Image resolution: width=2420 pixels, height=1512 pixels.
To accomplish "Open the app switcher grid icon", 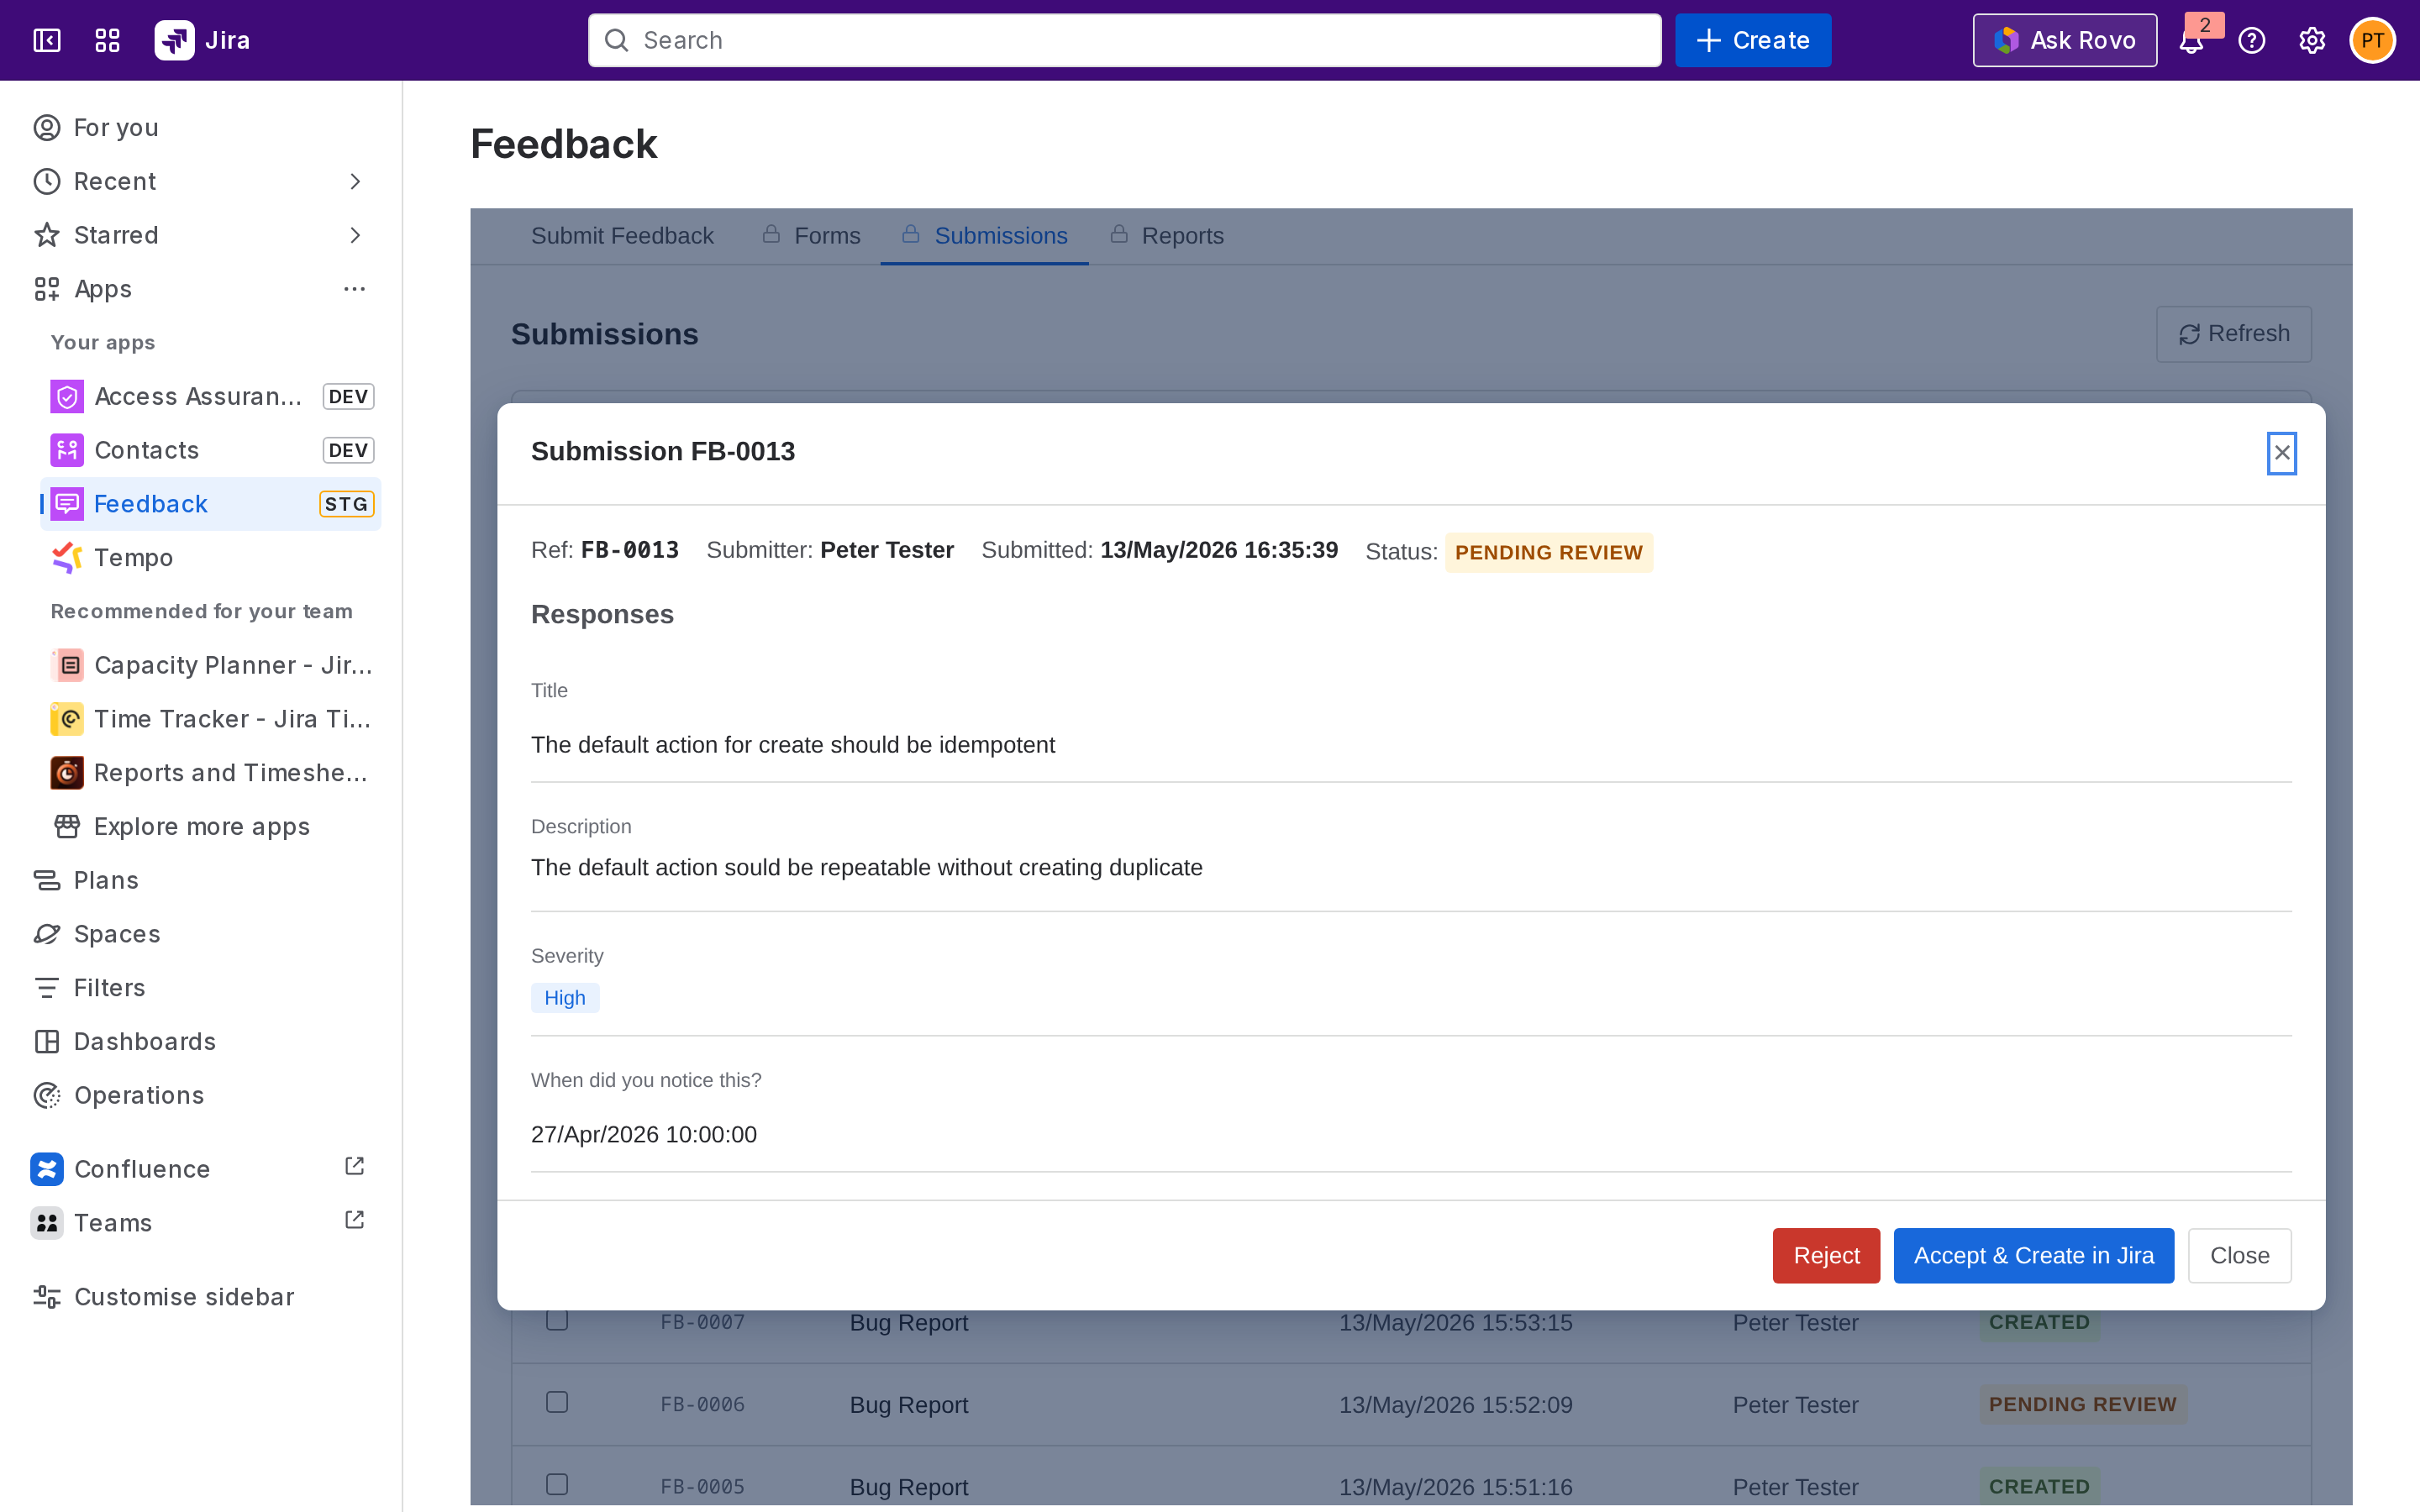I will tap(107, 40).
